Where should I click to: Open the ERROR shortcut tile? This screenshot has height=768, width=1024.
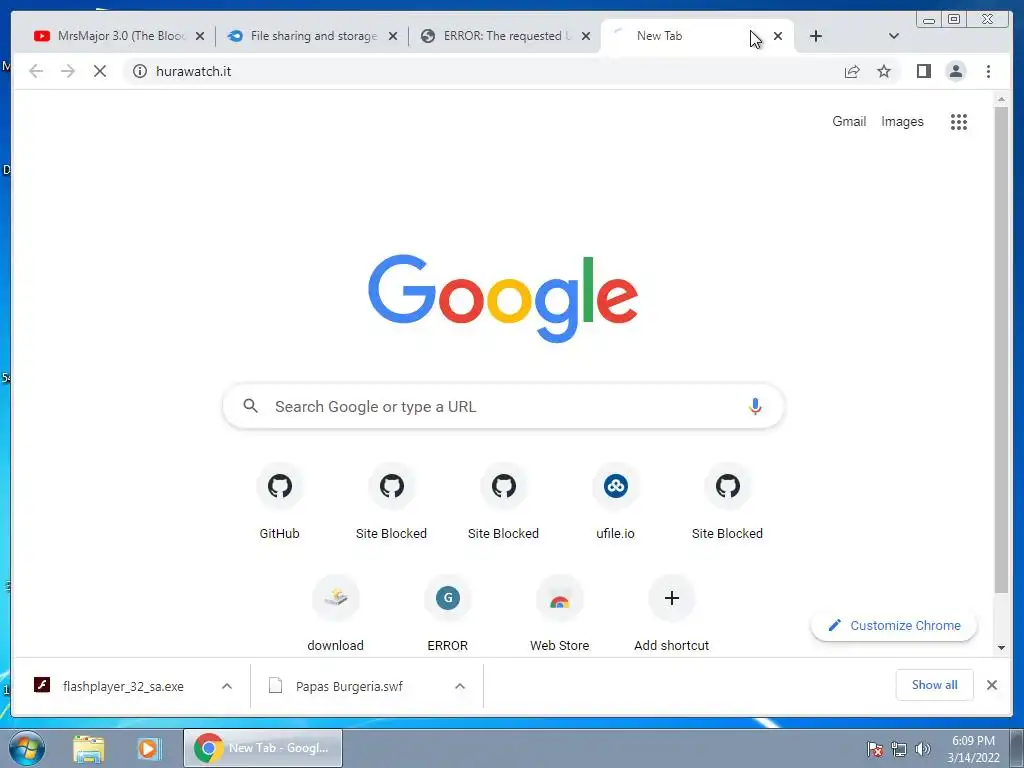[447, 613]
